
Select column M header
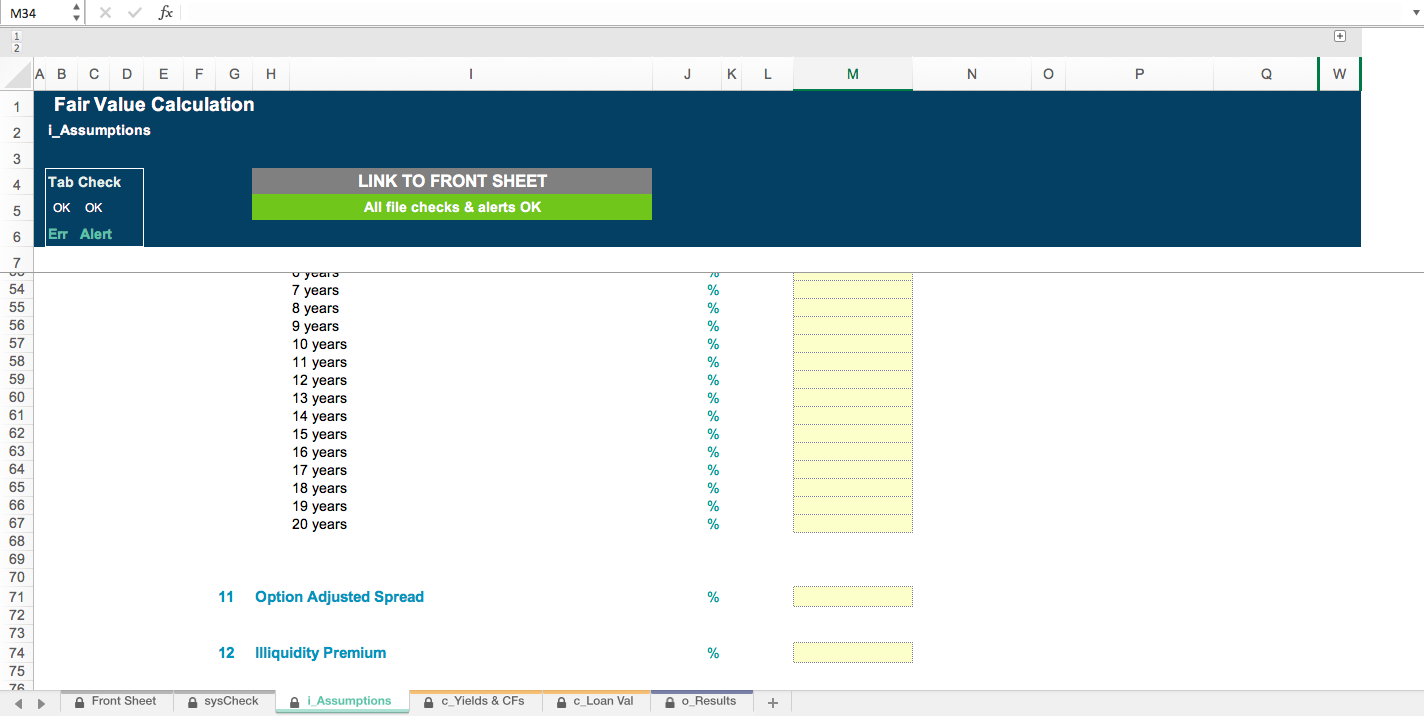(x=852, y=74)
